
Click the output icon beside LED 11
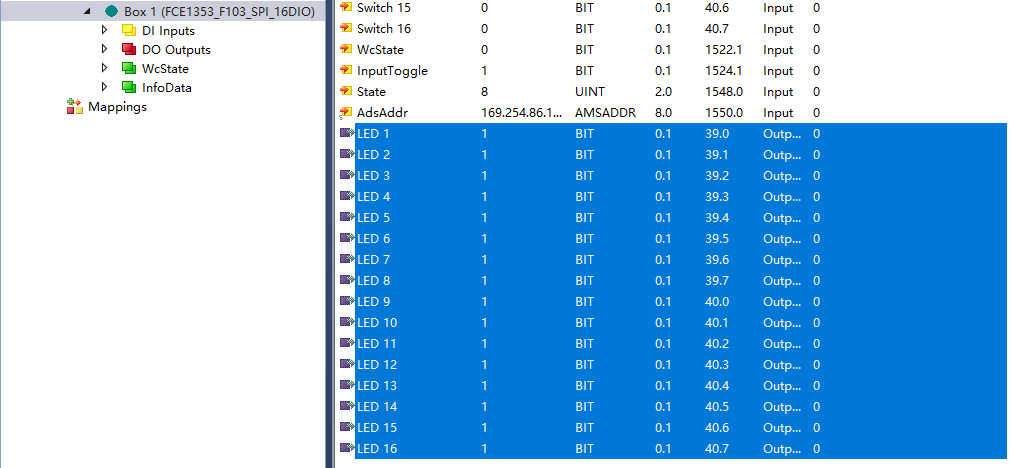coord(347,343)
